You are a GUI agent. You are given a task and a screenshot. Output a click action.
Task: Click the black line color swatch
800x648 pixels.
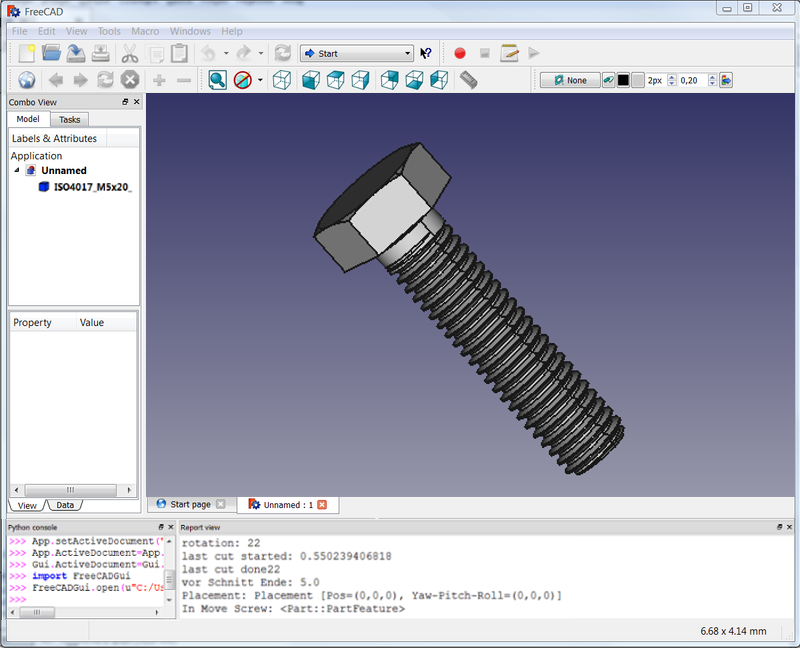(x=623, y=80)
